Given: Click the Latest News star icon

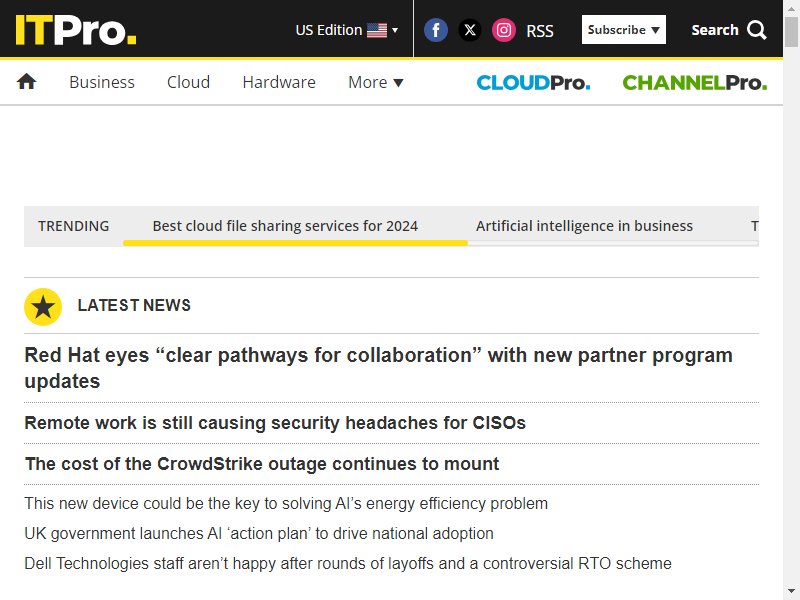Looking at the screenshot, I should click(x=43, y=307).
